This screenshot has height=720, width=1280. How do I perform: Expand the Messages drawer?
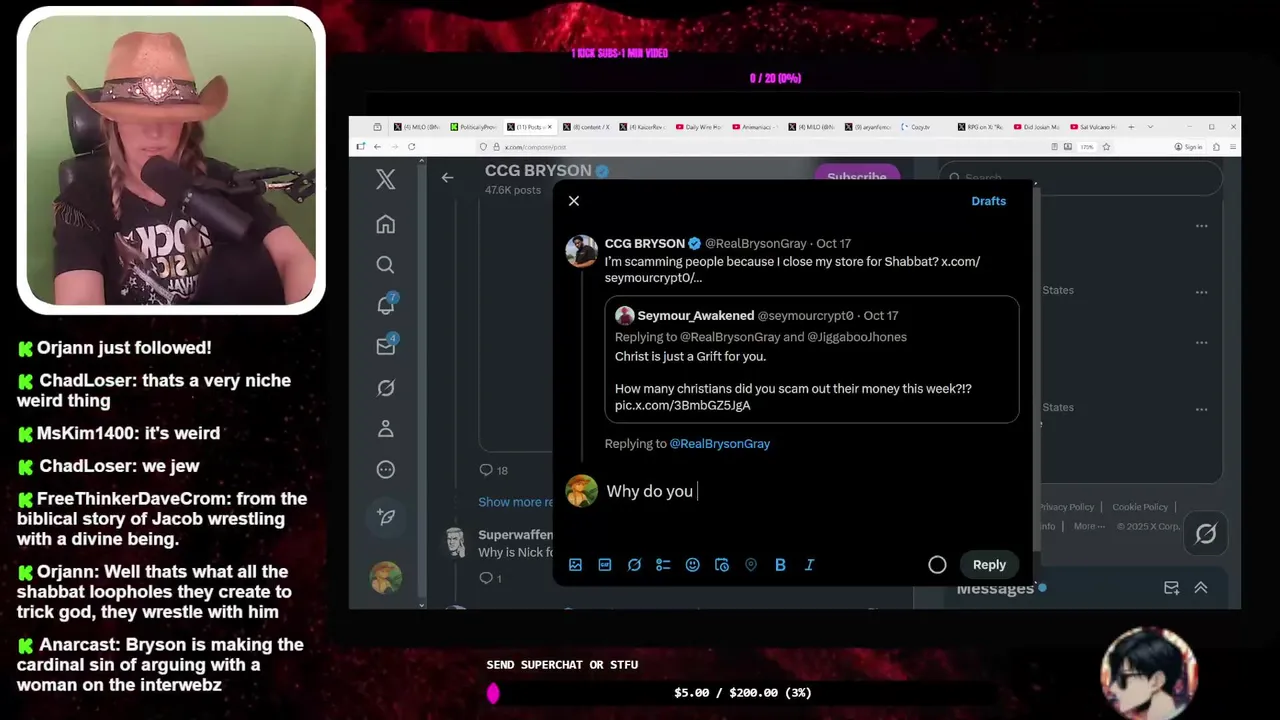pos(1201,588)
